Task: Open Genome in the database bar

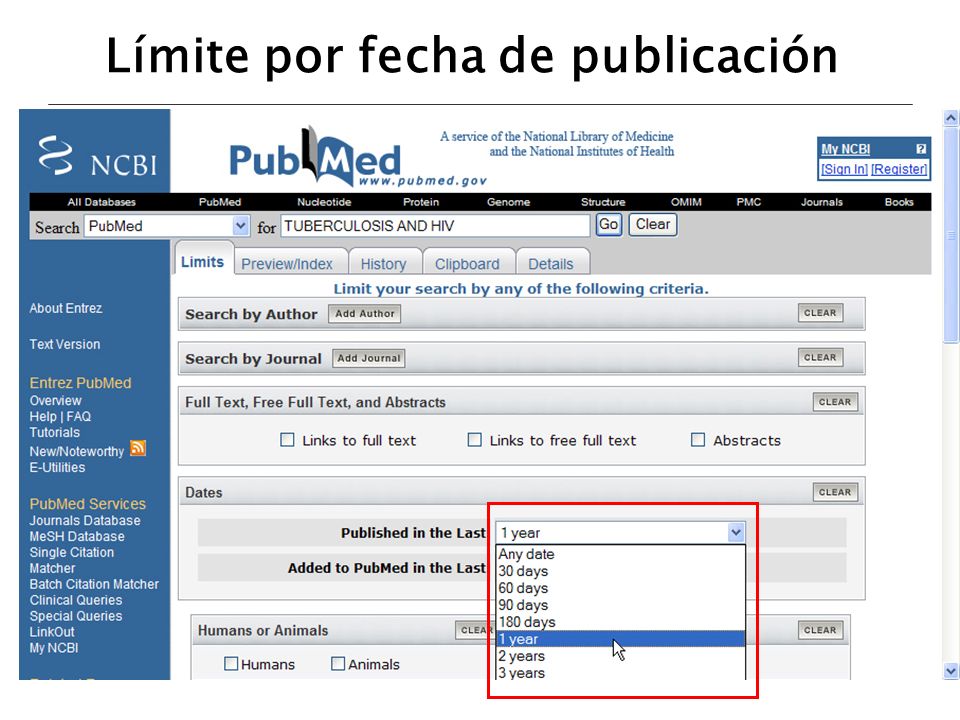Action: (x=508, y=202)
